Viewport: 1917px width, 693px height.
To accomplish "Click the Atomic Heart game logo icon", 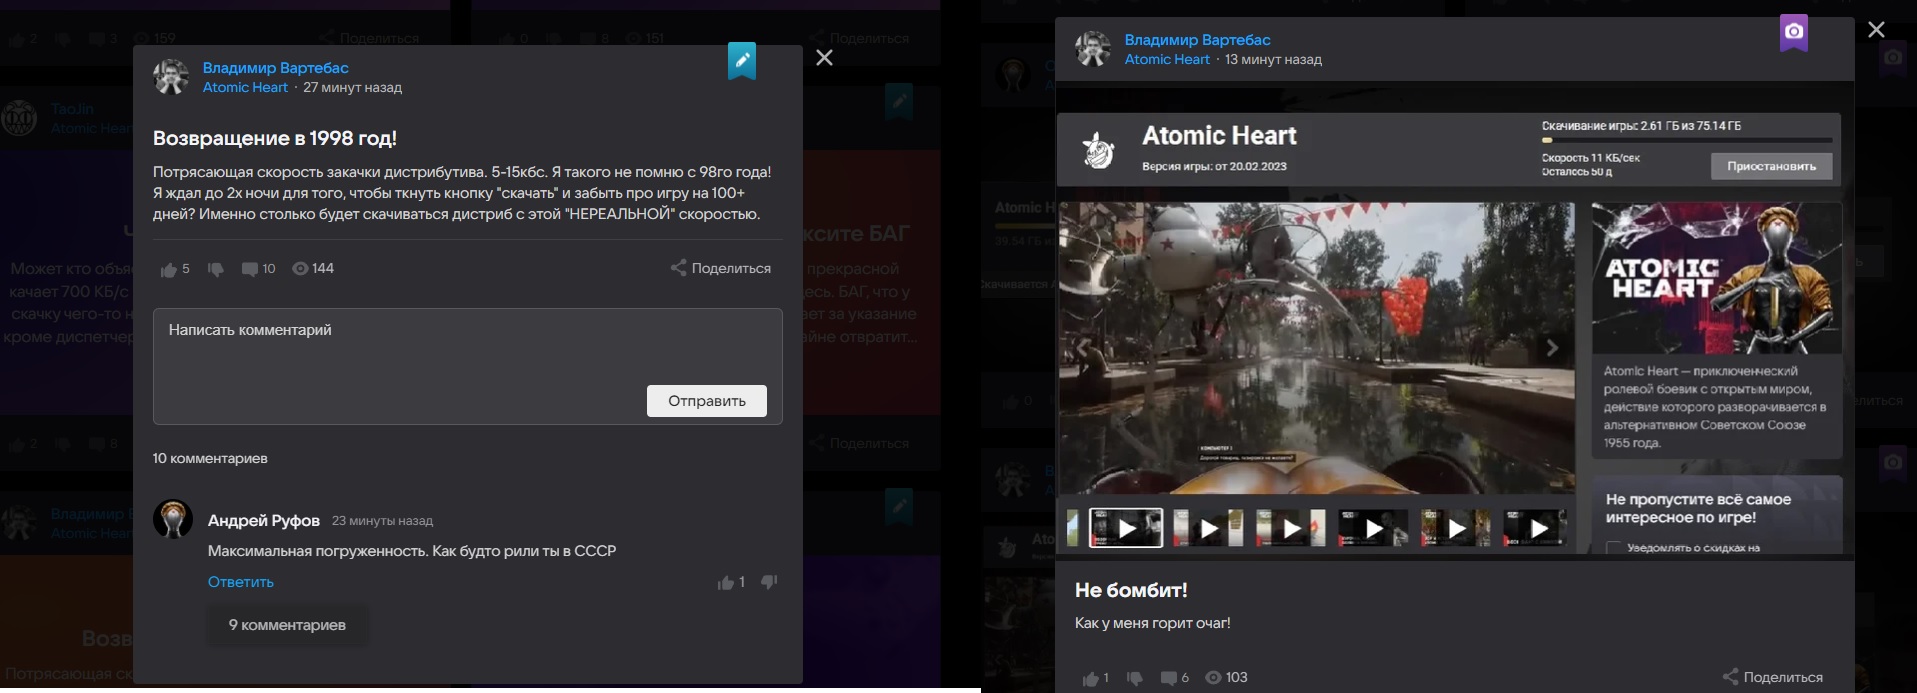I will (x=1098, y=150).
